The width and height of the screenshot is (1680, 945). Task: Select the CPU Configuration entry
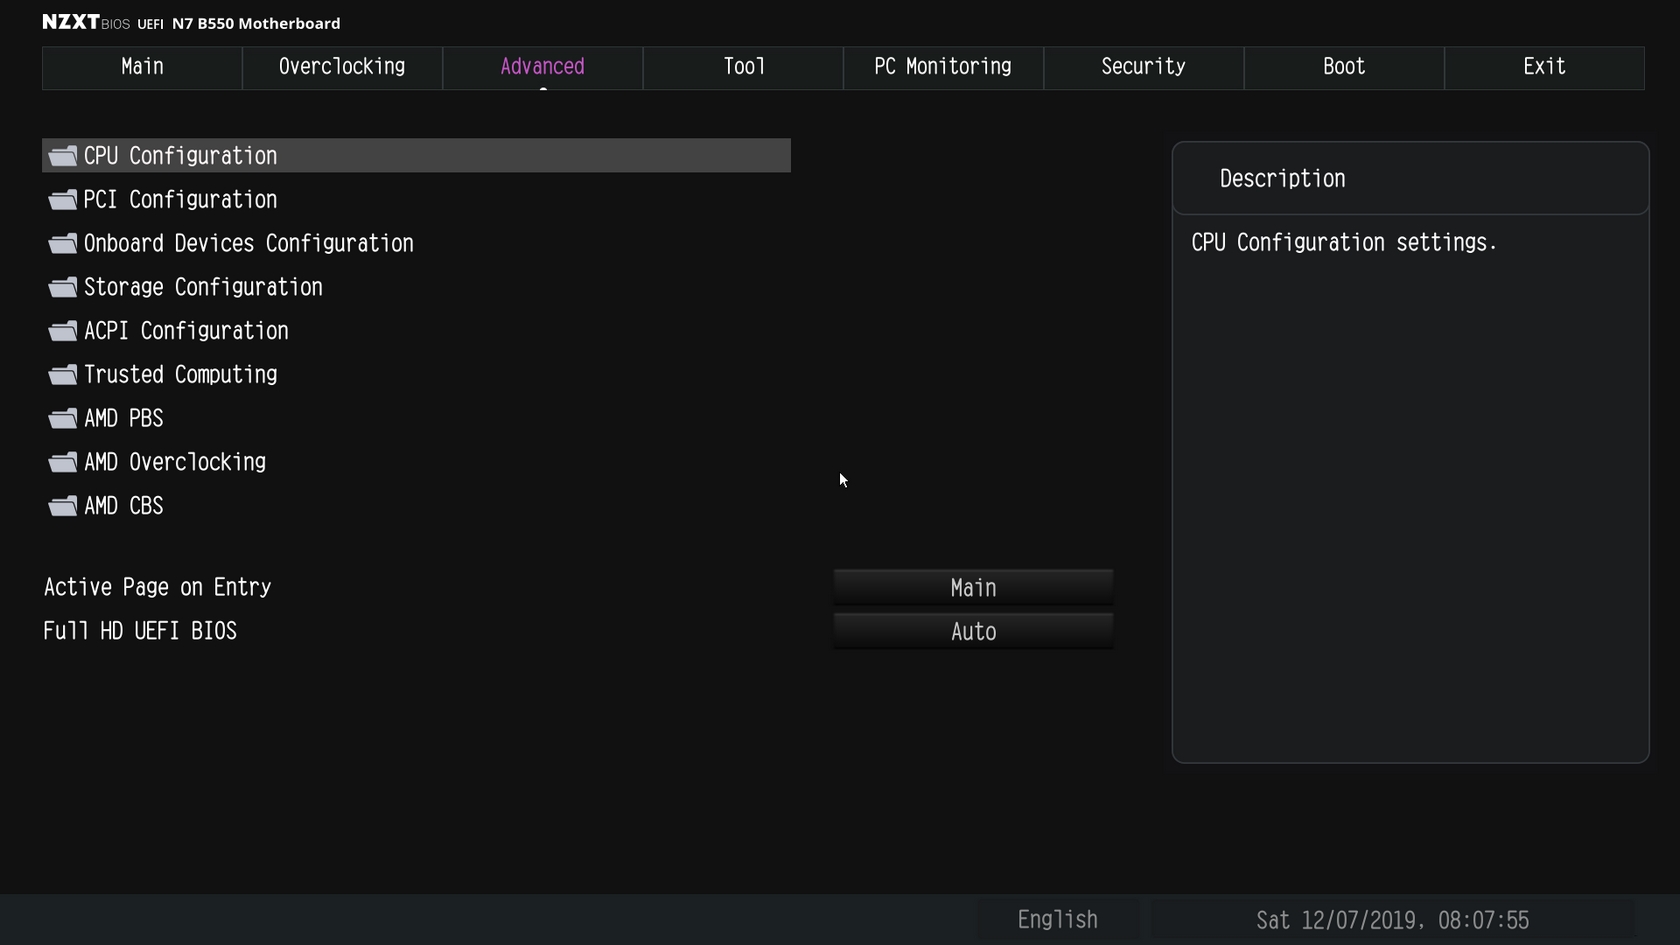click(x=416, y=156)
